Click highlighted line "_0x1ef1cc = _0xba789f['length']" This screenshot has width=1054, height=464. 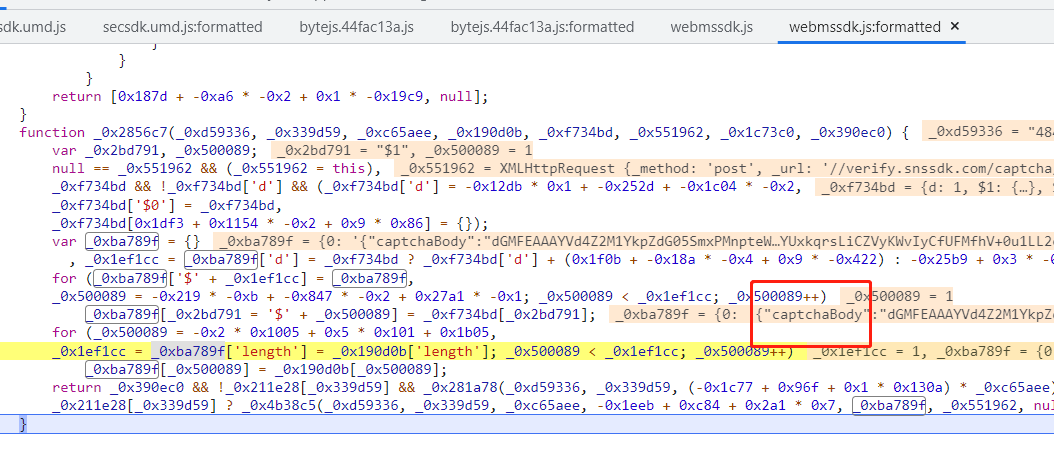click(423, 350)
